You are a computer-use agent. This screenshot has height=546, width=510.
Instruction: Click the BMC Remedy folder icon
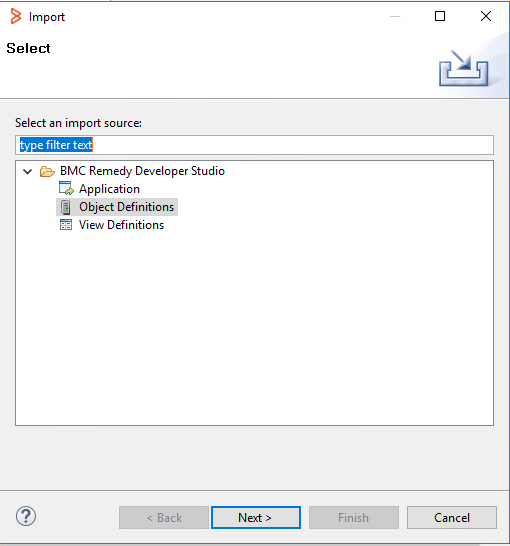click(x=47, y=171)
